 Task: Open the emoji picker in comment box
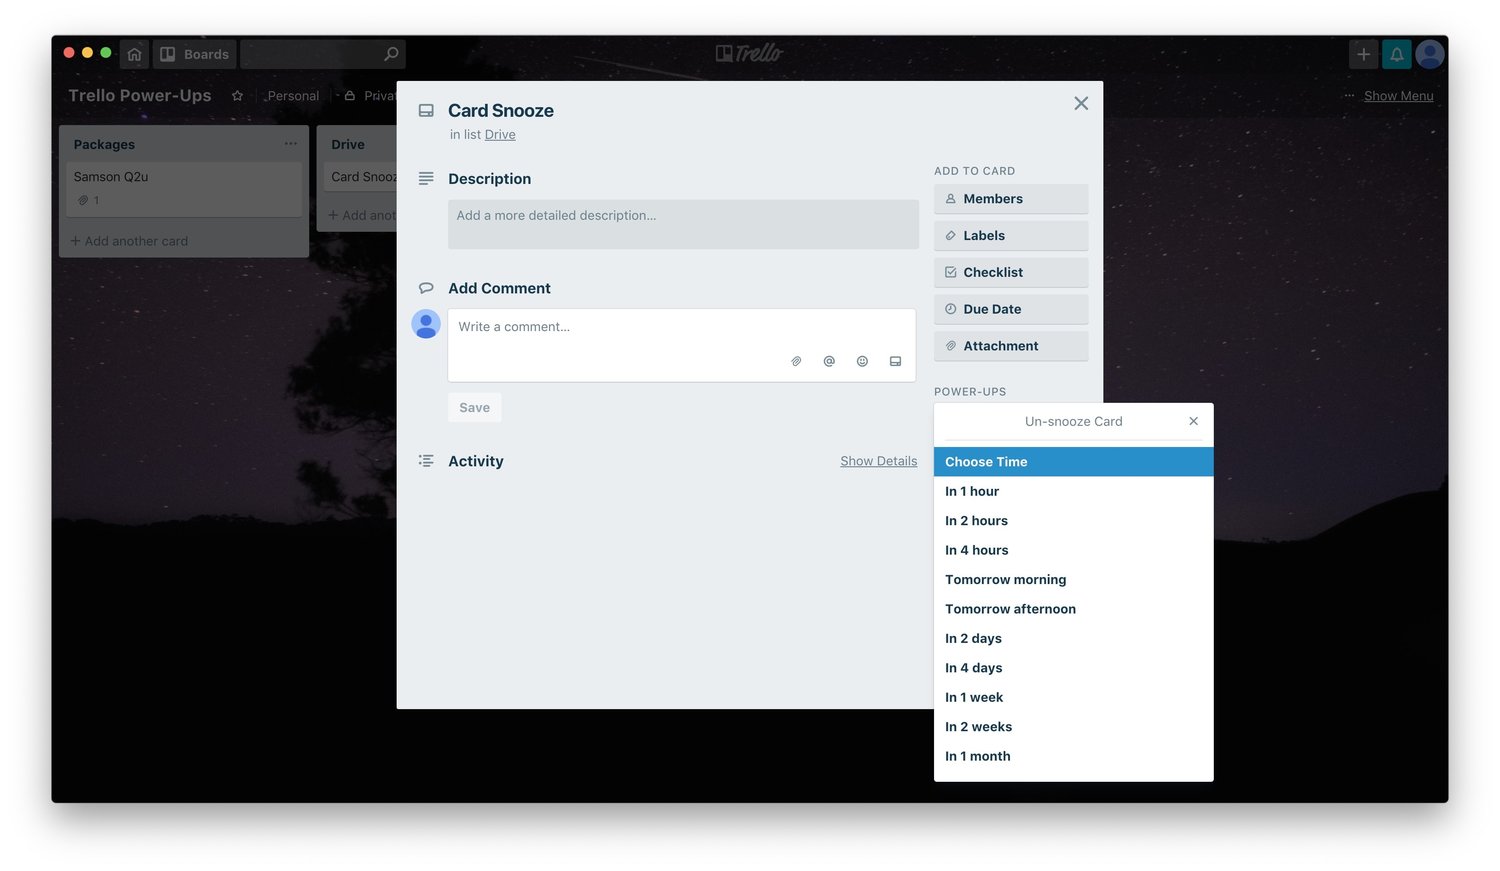pyautogui.click(x=862, y=361)
